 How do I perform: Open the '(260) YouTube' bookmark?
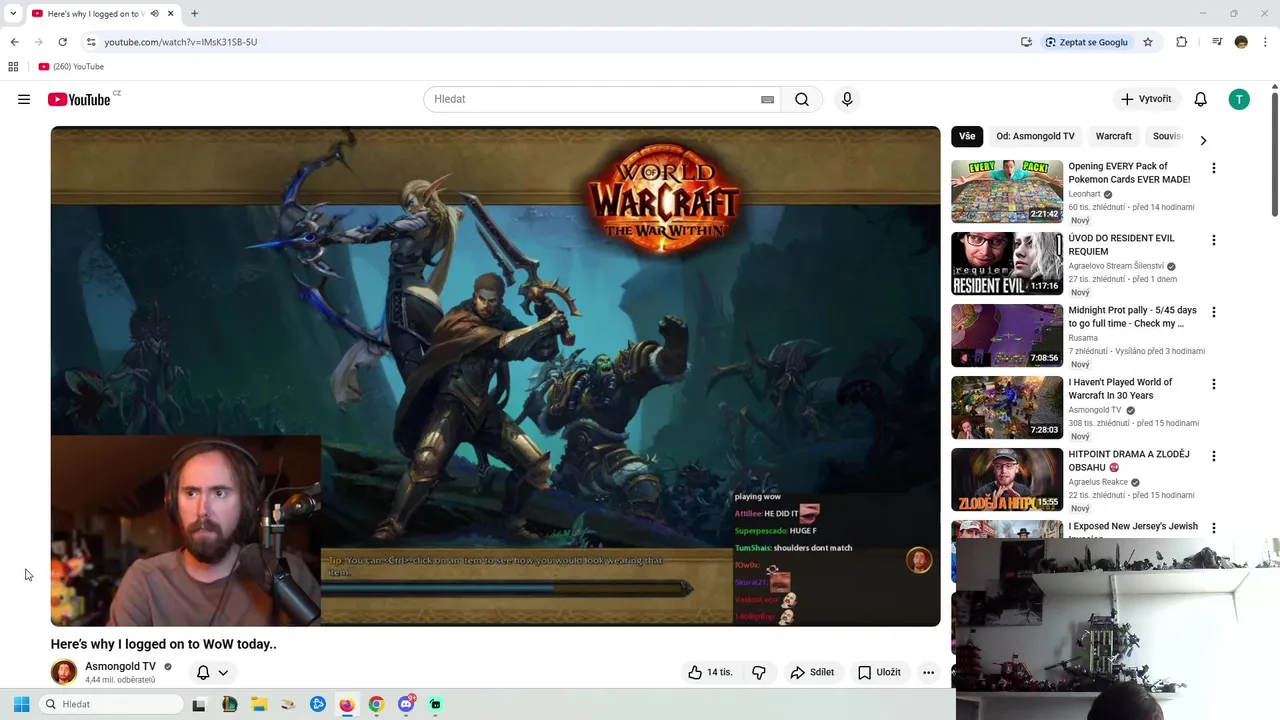[x=71, y=67]
